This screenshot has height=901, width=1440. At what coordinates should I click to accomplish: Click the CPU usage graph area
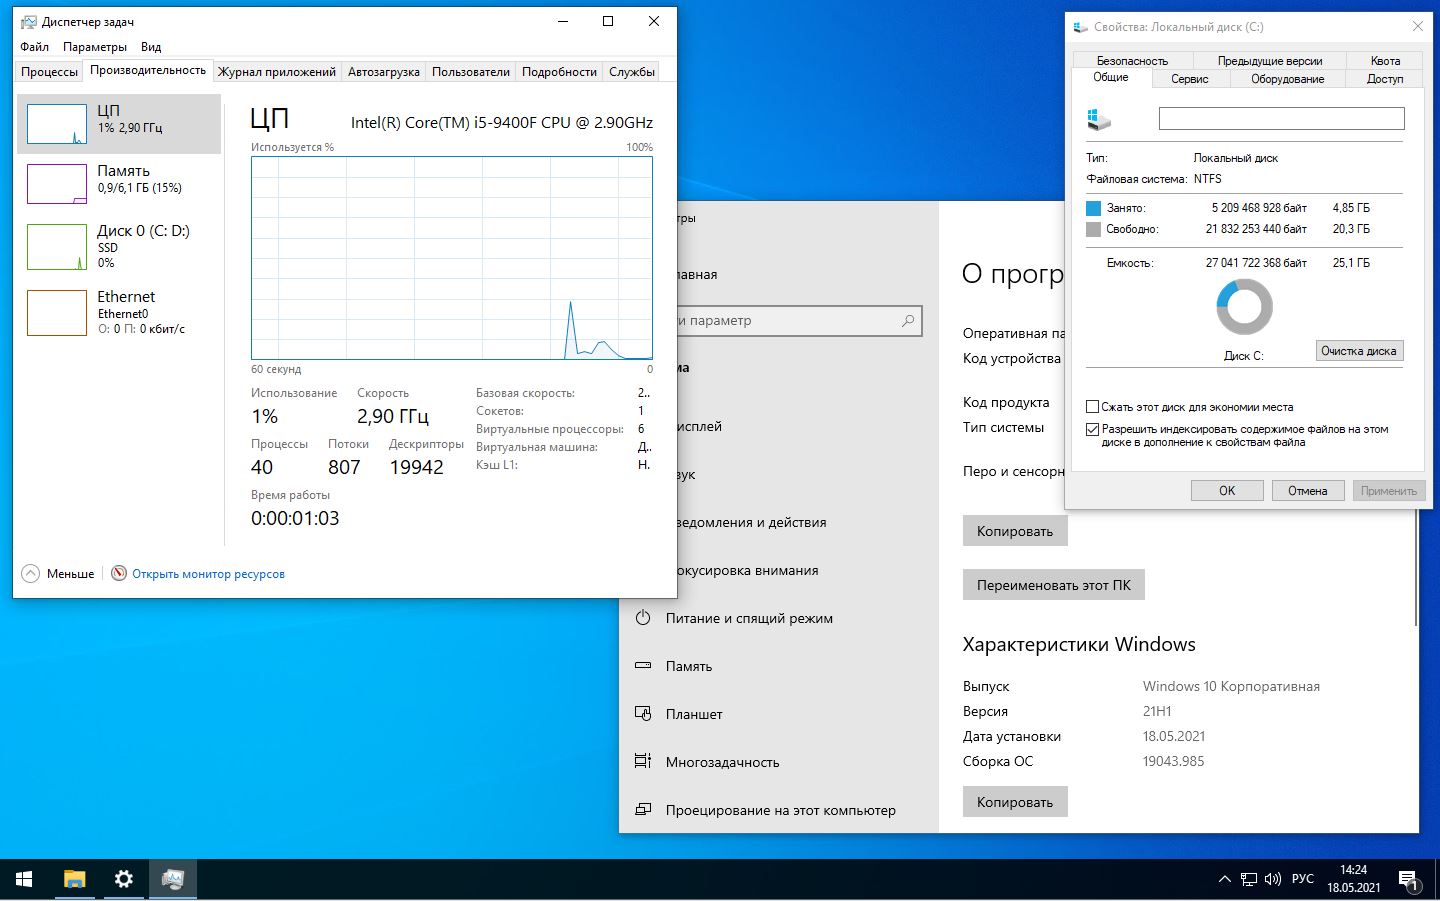point(452,258)
